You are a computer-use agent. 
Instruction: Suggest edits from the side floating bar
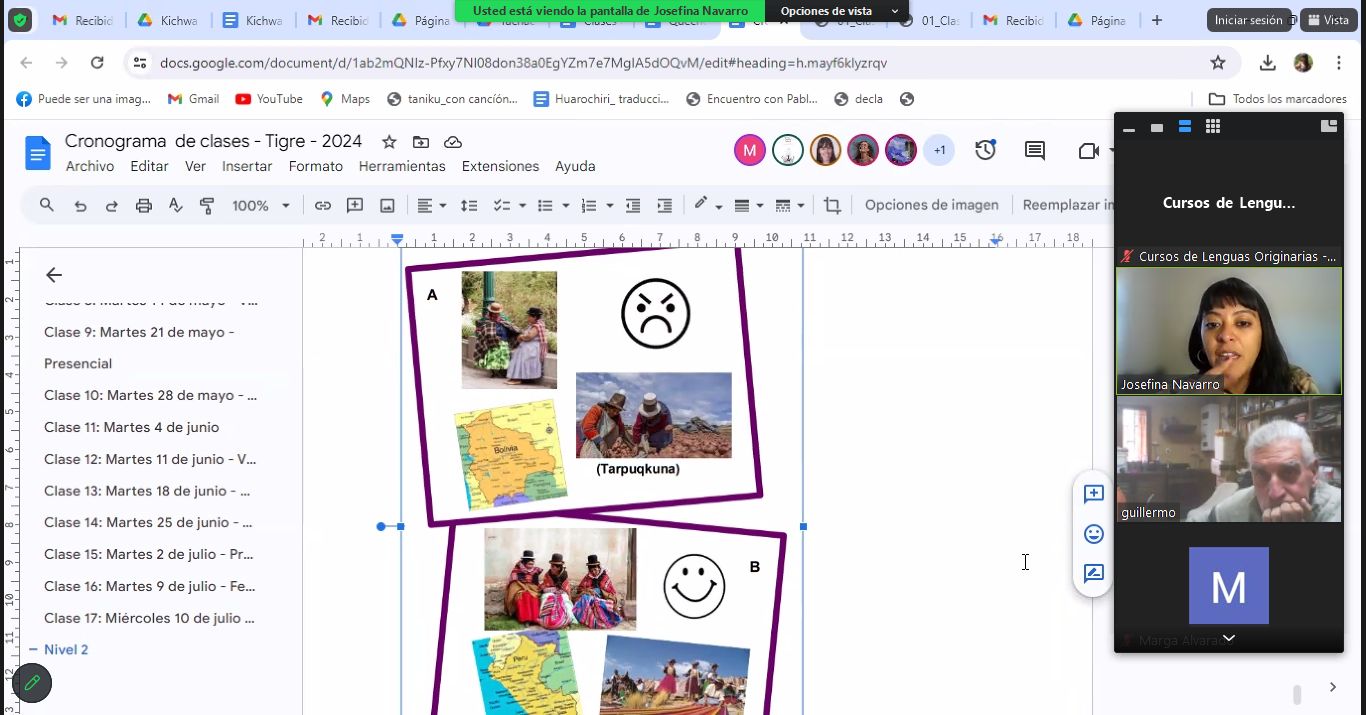tap(1094, 573)
